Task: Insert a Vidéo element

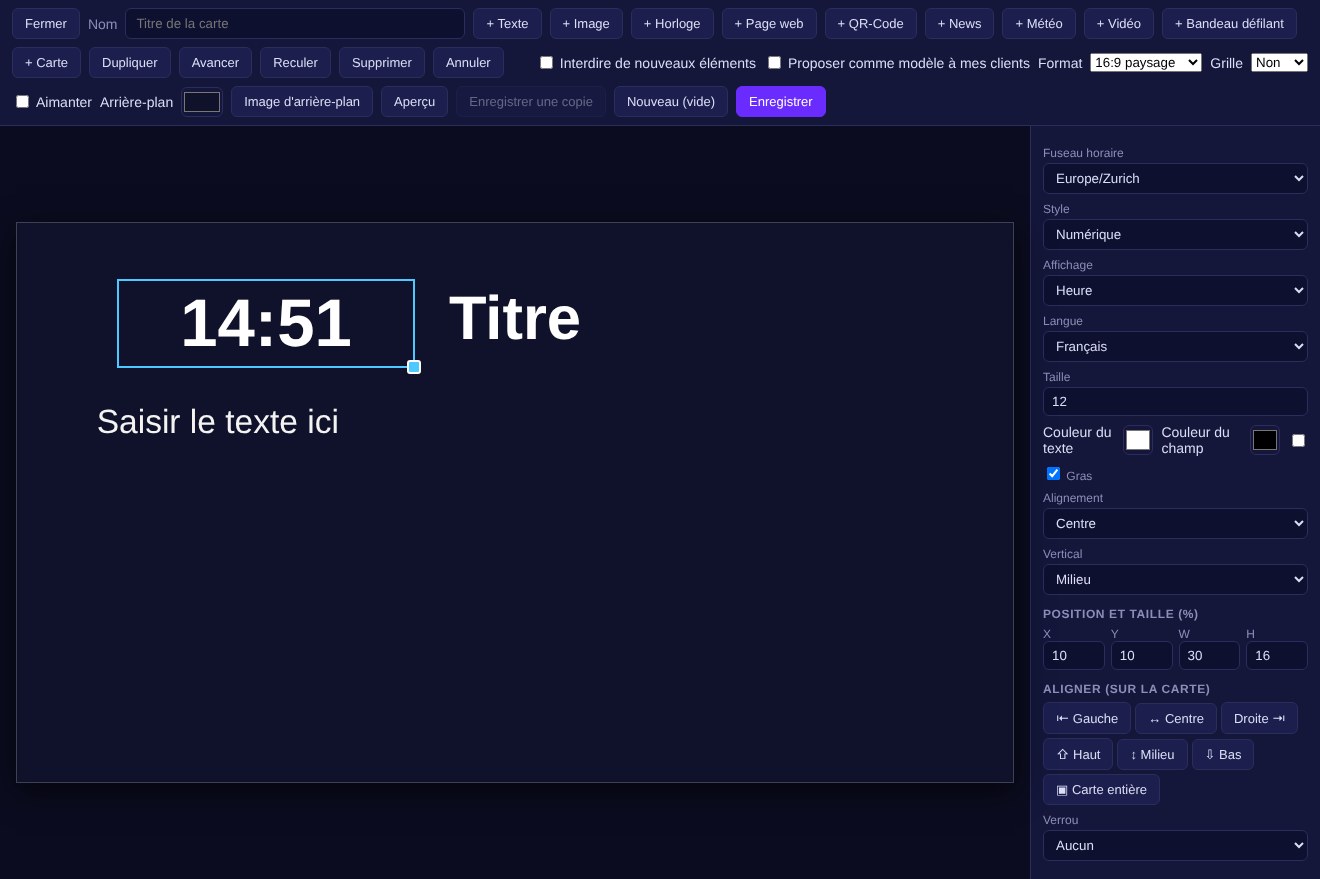Action: [1118, 24]
